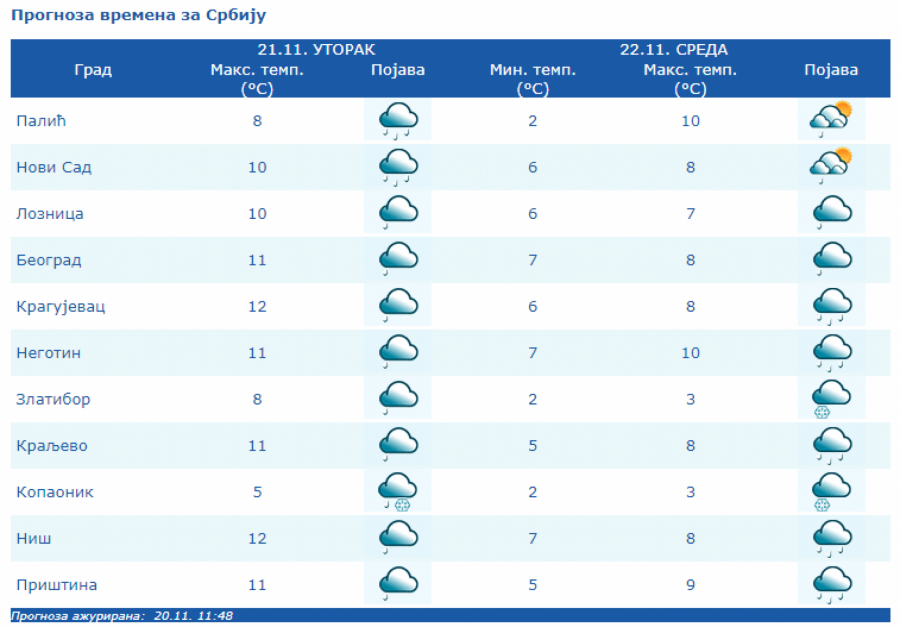Click Palić's Wednesday partly sunny icon
Viewport: 900px width, 627px height.
click(x=830, y=120)
